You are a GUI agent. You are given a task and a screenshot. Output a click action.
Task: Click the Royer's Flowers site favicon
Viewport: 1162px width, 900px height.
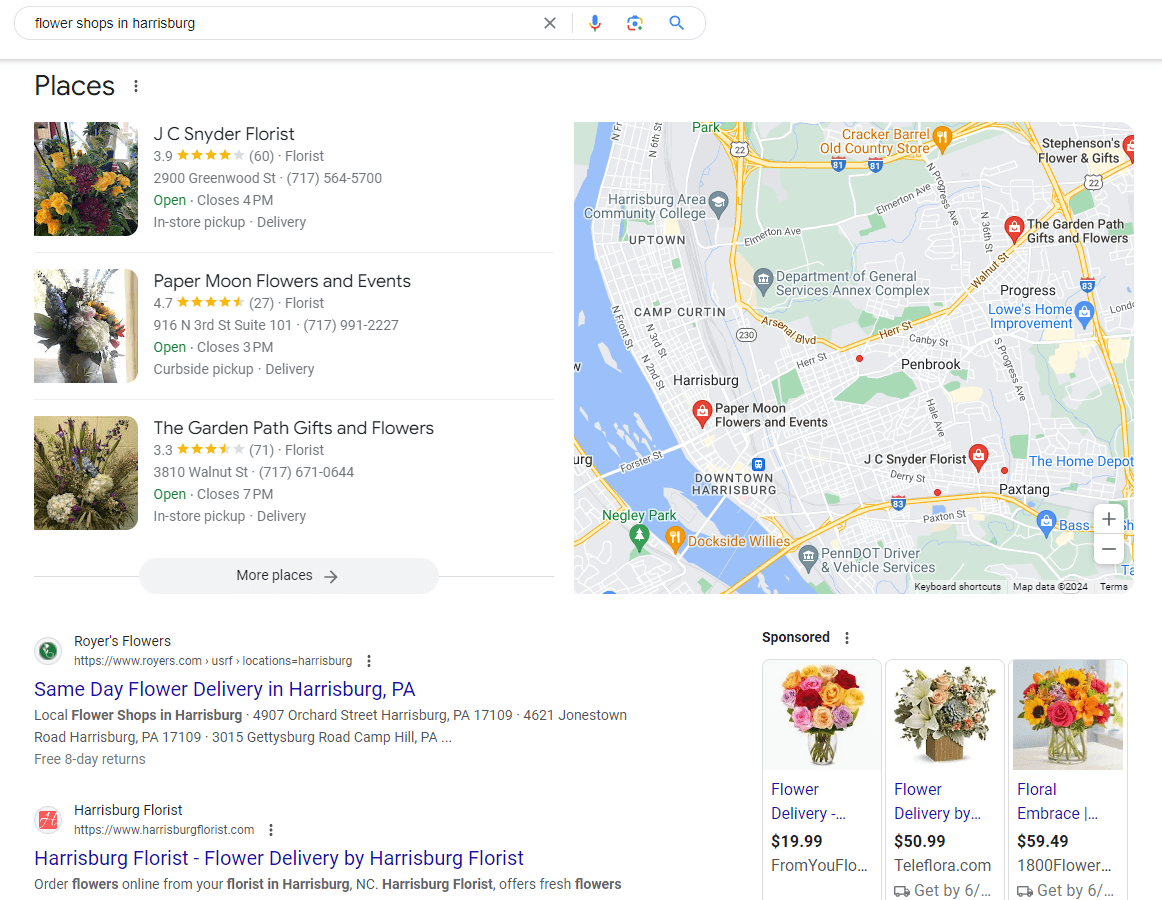(48, 651)
